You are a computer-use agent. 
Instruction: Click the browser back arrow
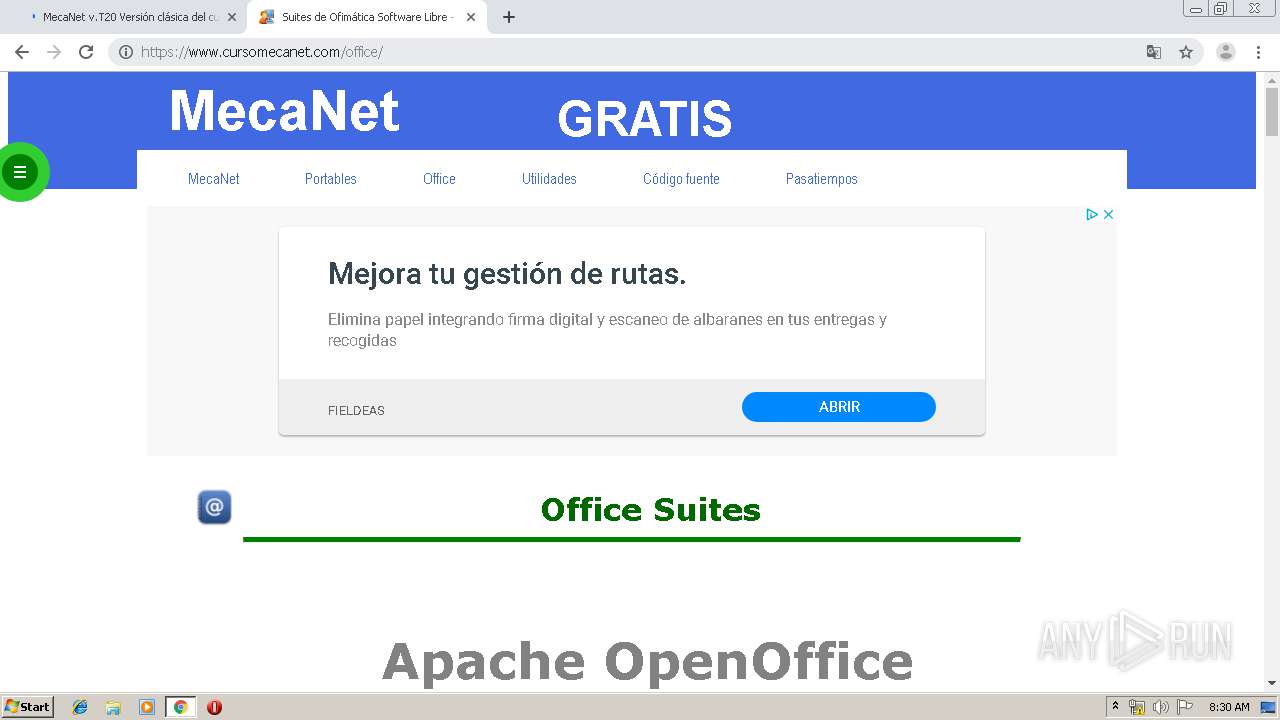point(22,52)
